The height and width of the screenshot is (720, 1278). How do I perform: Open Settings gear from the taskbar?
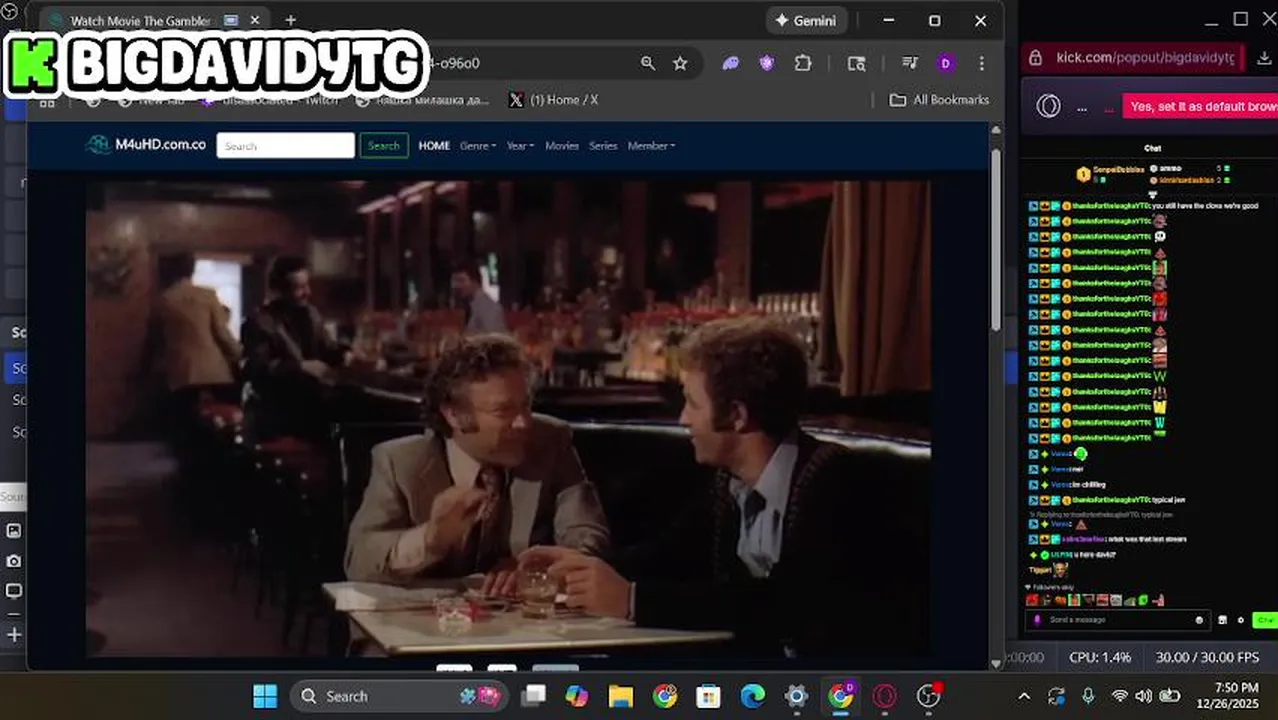coord(797,696)
